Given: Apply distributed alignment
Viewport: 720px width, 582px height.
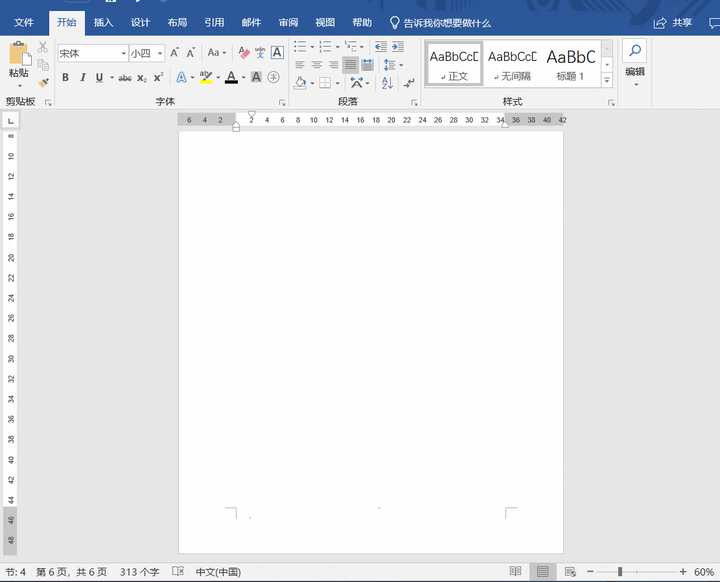Looking at the screenshot, I should coord(367,65).
